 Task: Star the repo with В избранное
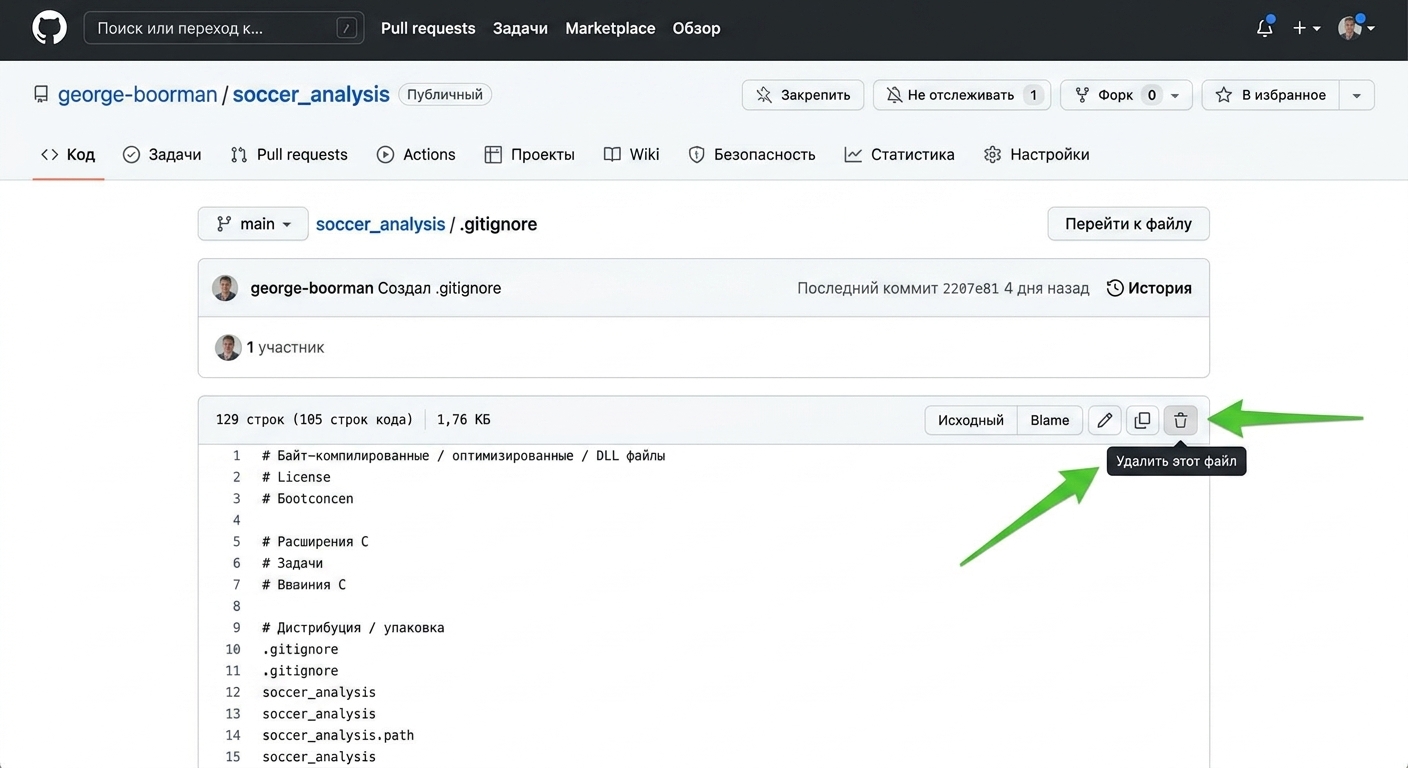pyautogui.click(x=1270, y=95)
